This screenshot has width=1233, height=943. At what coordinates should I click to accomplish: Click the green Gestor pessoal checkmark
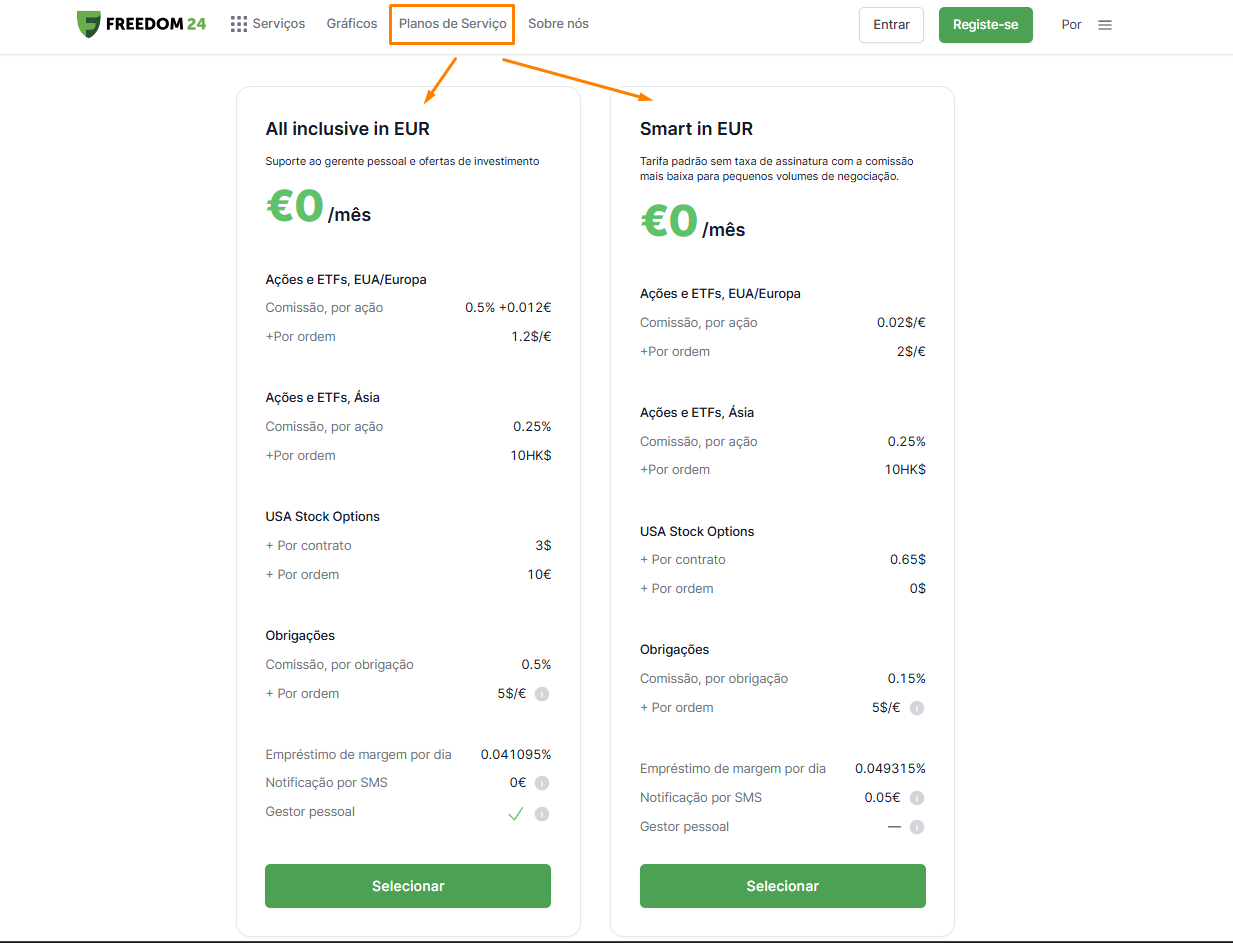515,814
